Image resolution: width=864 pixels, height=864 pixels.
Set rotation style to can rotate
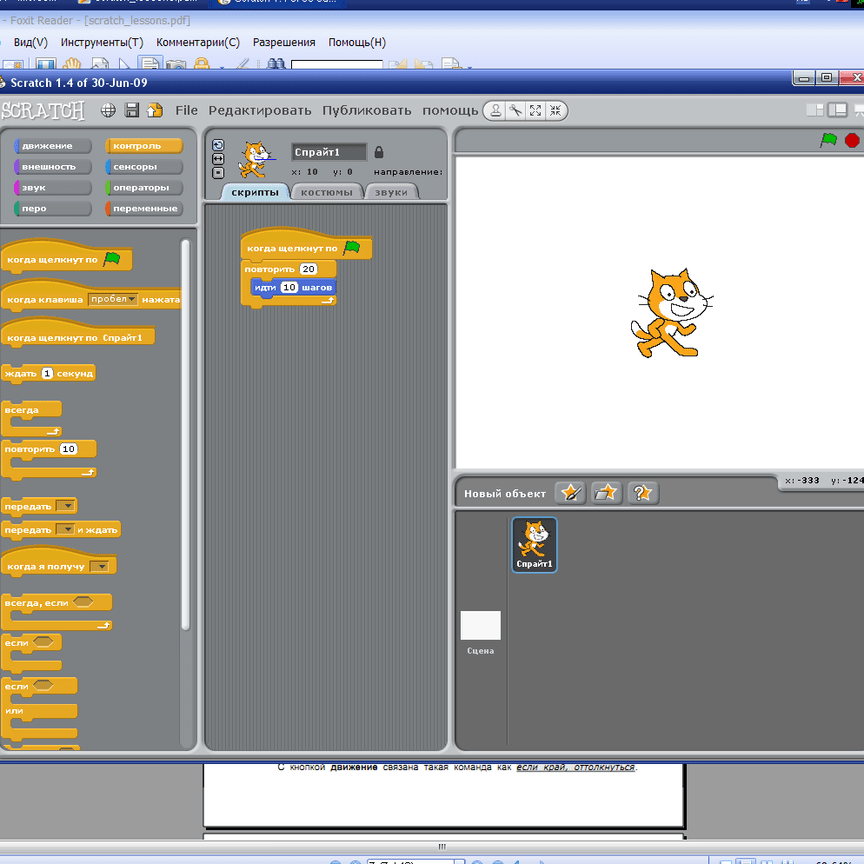coord(218,145)
